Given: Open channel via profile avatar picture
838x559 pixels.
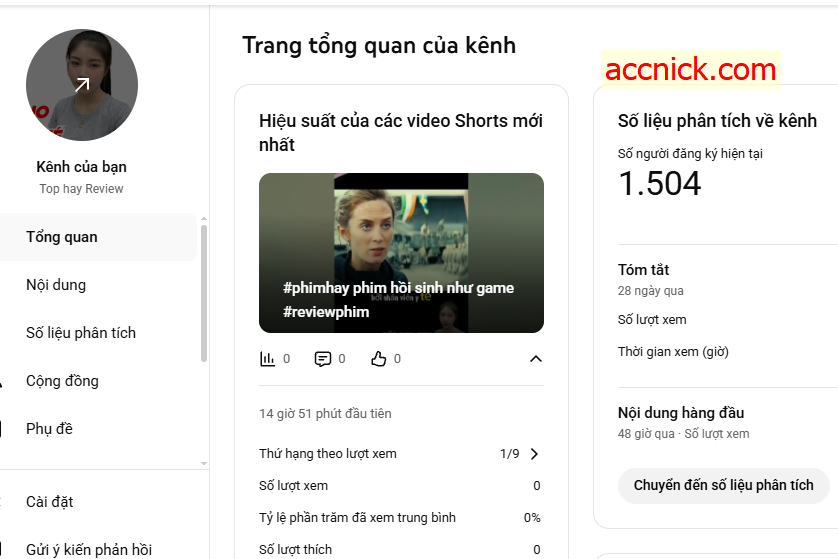Looking at the screenshot, I should pyautogui.click(x=82, y=85).
